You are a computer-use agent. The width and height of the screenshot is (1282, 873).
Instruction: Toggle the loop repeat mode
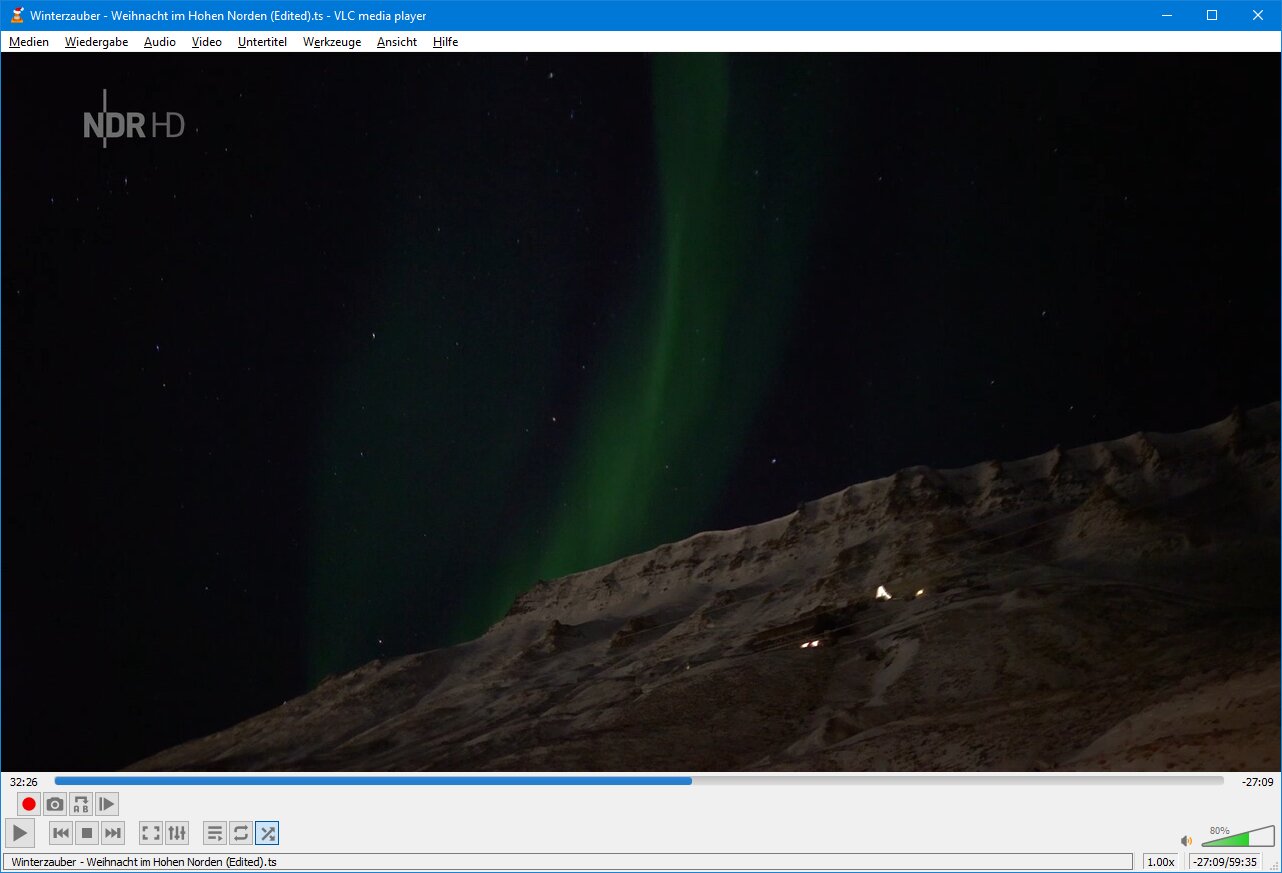click(241, 833)
